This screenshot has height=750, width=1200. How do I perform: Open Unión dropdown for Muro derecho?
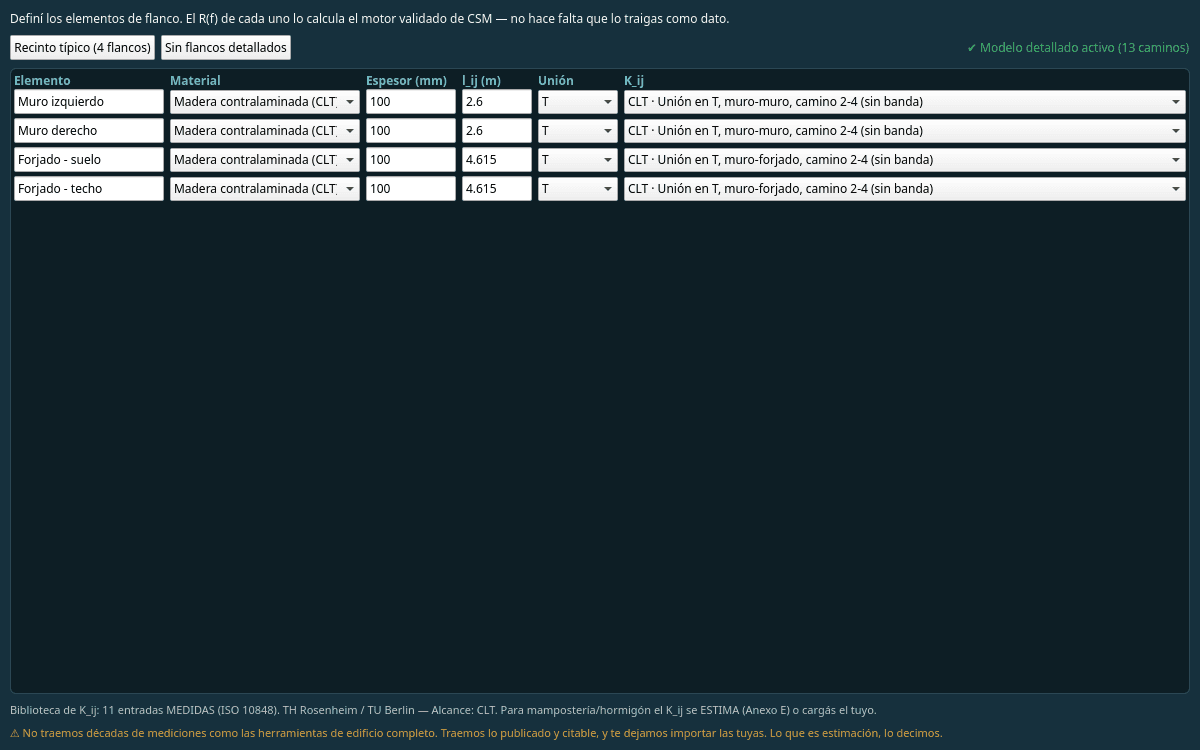click(x=578, y=130)
